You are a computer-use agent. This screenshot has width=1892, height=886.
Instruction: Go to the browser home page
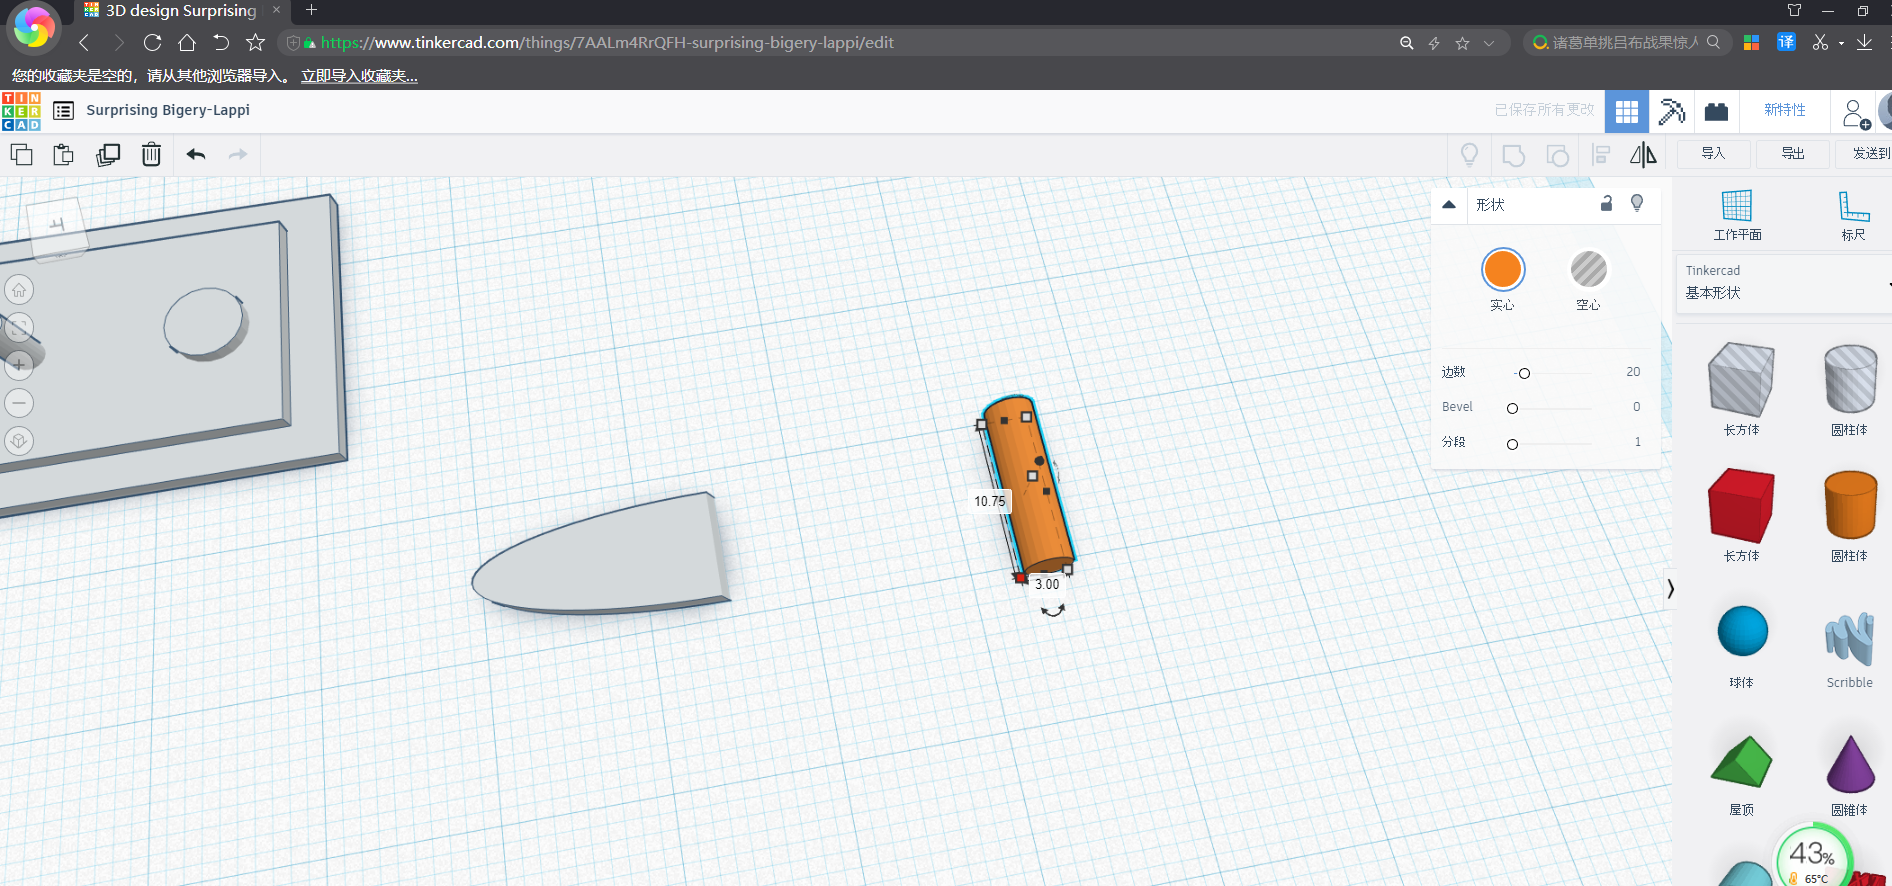pyautogui.click(x=187, y=43)
